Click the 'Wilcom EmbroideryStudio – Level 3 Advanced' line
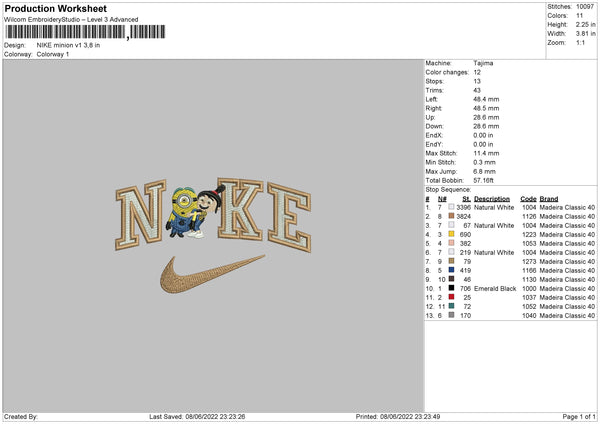The height and width of the screenshot is (424, 600). [x=71, y=20]
